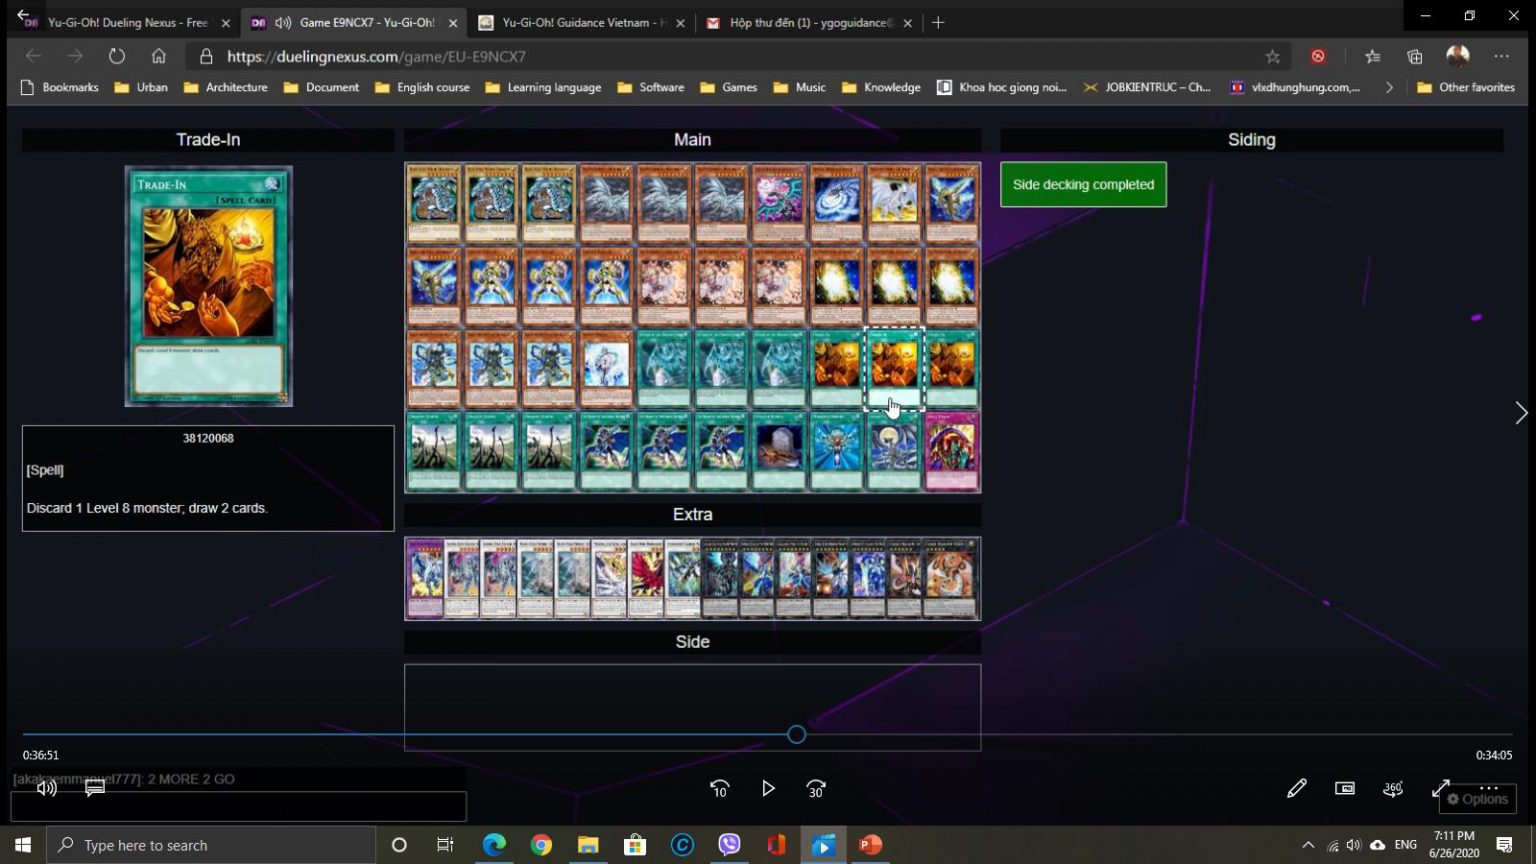1536x864 pixels.
Task: Expand favorites bar overflow chevron
Action: click(1389, 87)
